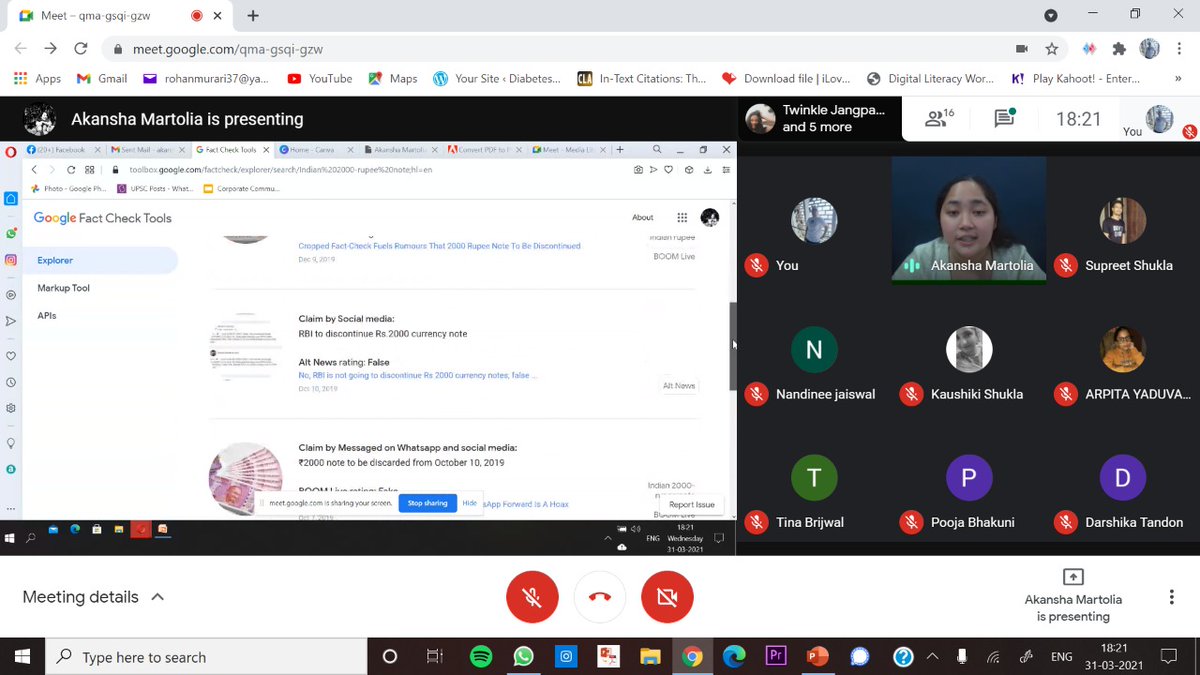The height and width of the screenshot is (675, 1200).
Task: Select APIs in Fact Check sidebar
Action: tap(46, 315)
